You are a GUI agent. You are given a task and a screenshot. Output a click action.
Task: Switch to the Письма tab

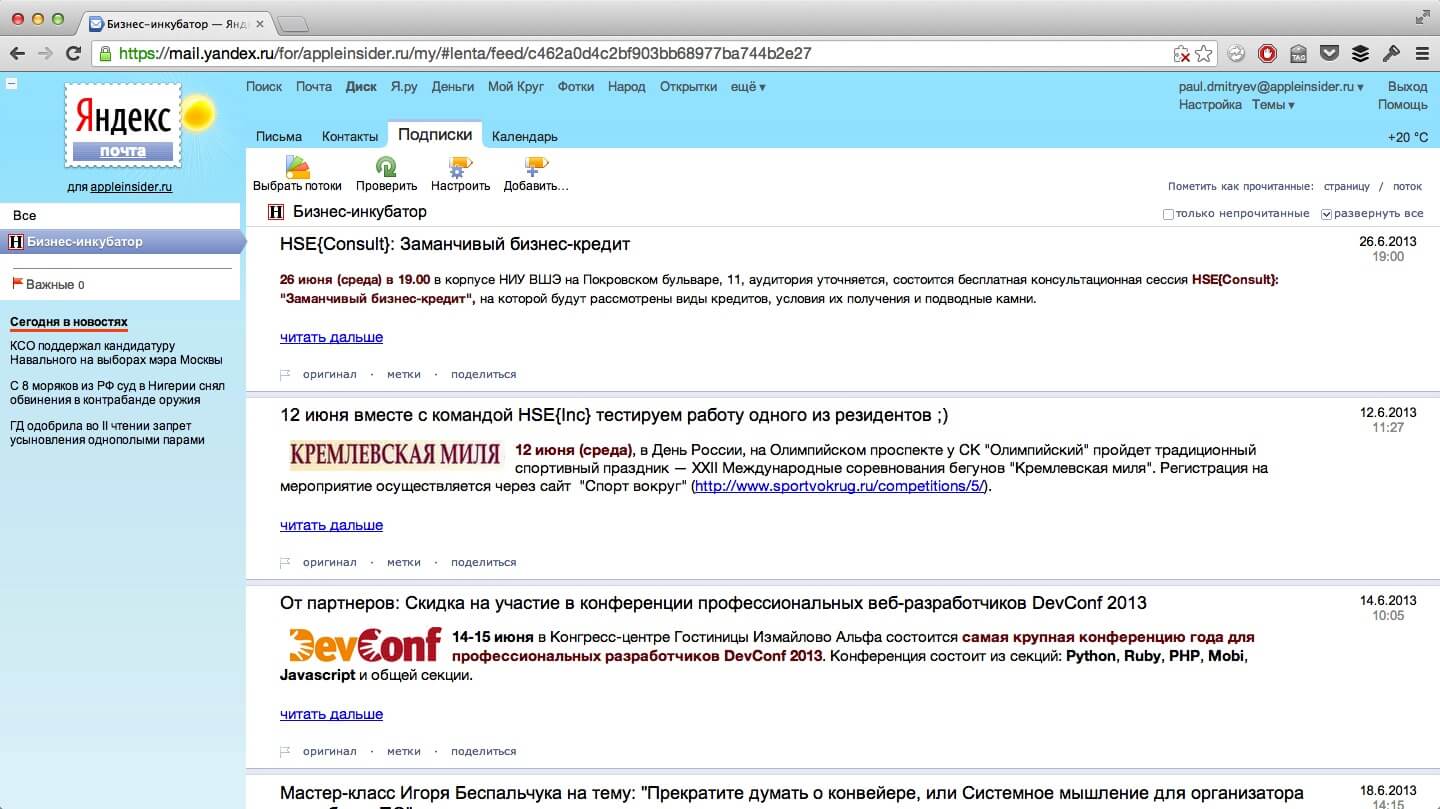[x=279, y=136]
